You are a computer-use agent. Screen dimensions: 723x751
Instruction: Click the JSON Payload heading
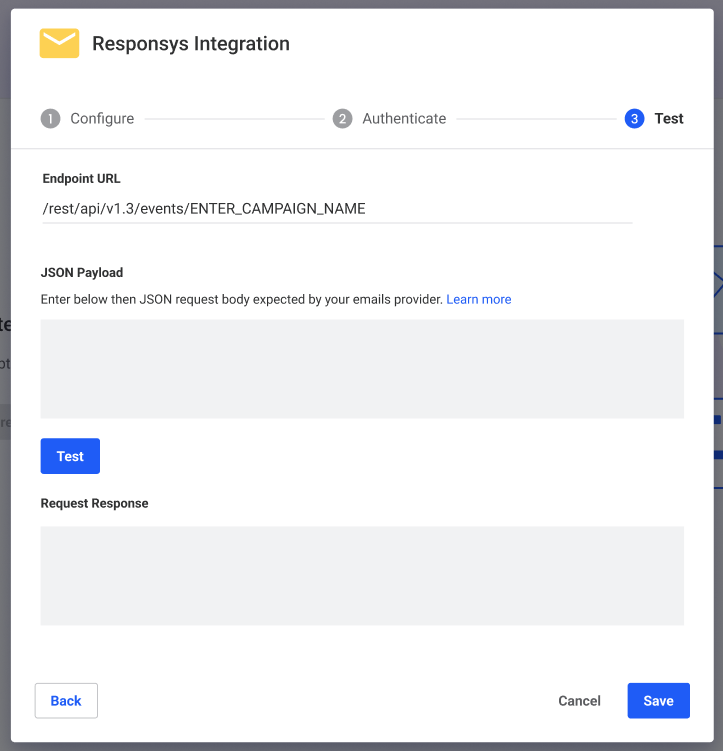(82, 272)
